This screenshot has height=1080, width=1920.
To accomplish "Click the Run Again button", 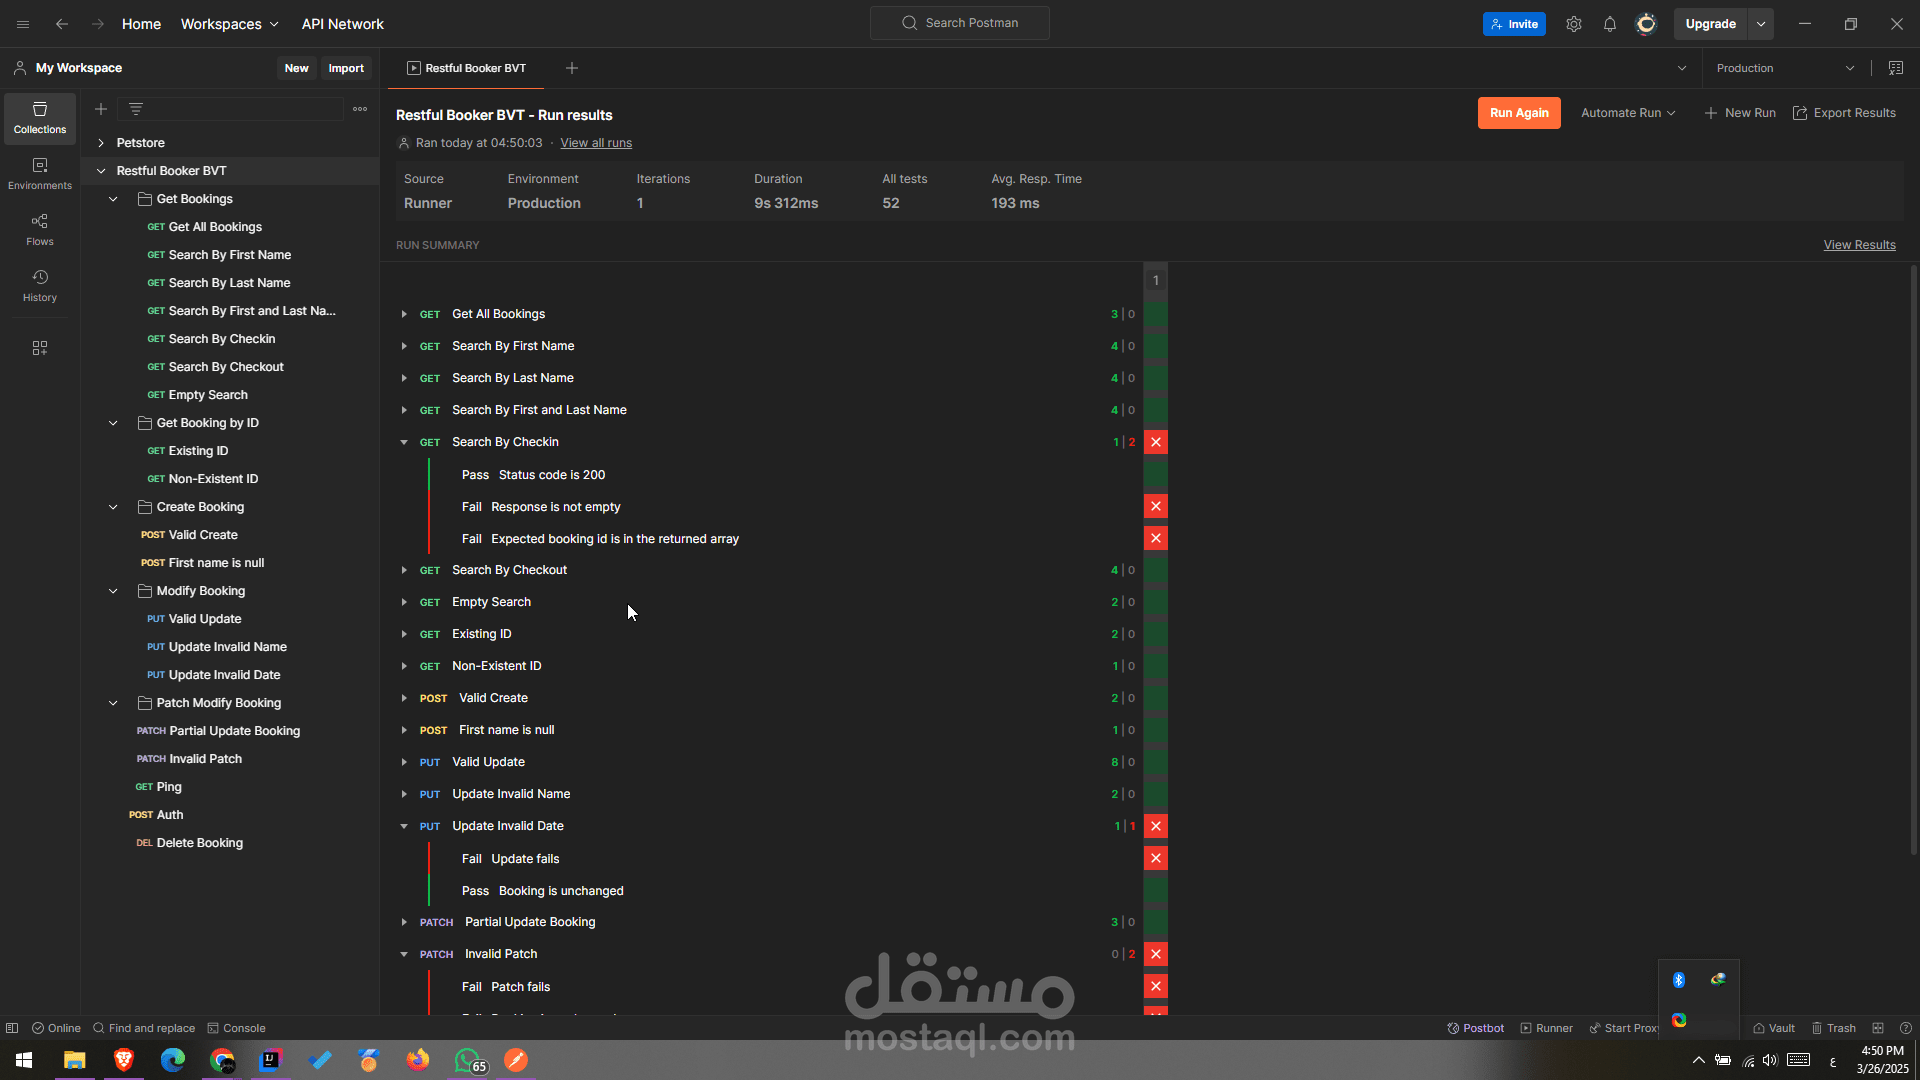I will tap(1519, 113).
